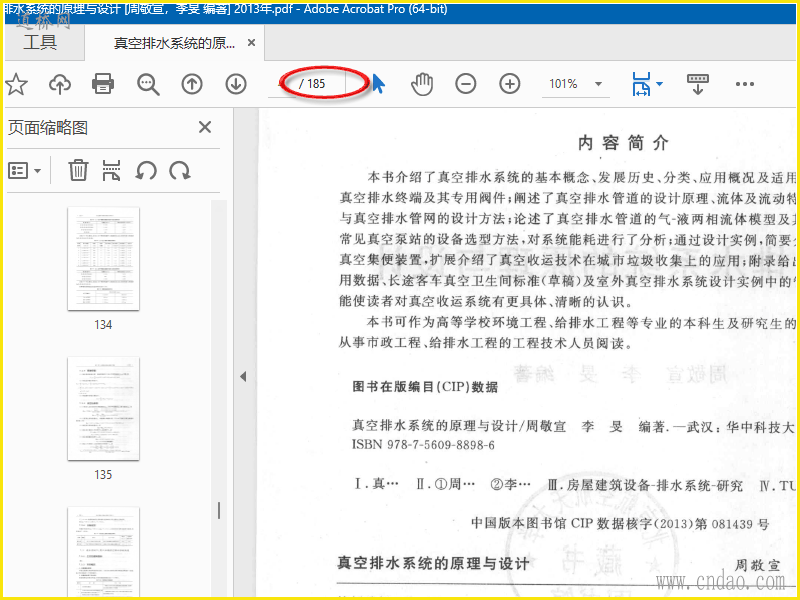Screen dimensions: 800x600
Task: Open the more tools ellipsis menu
Action: point(745,84)
